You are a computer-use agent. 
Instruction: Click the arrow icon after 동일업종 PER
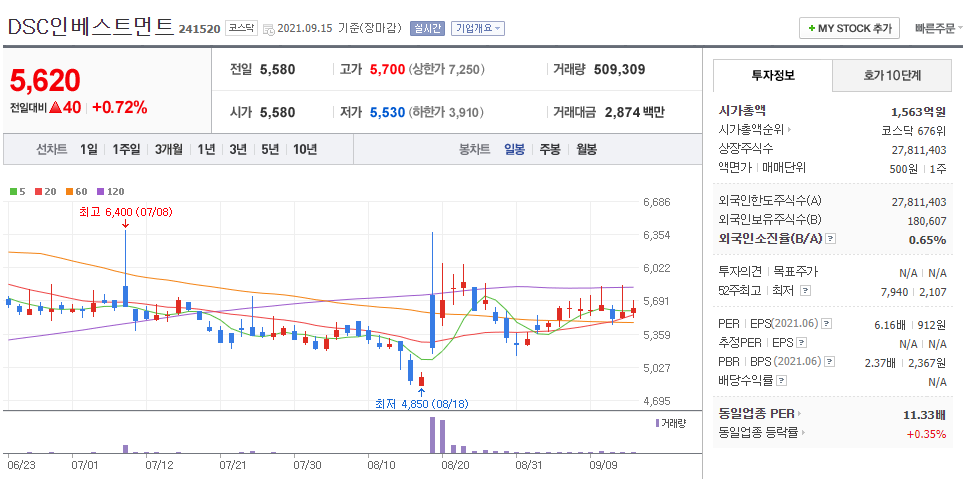(799, 413)
